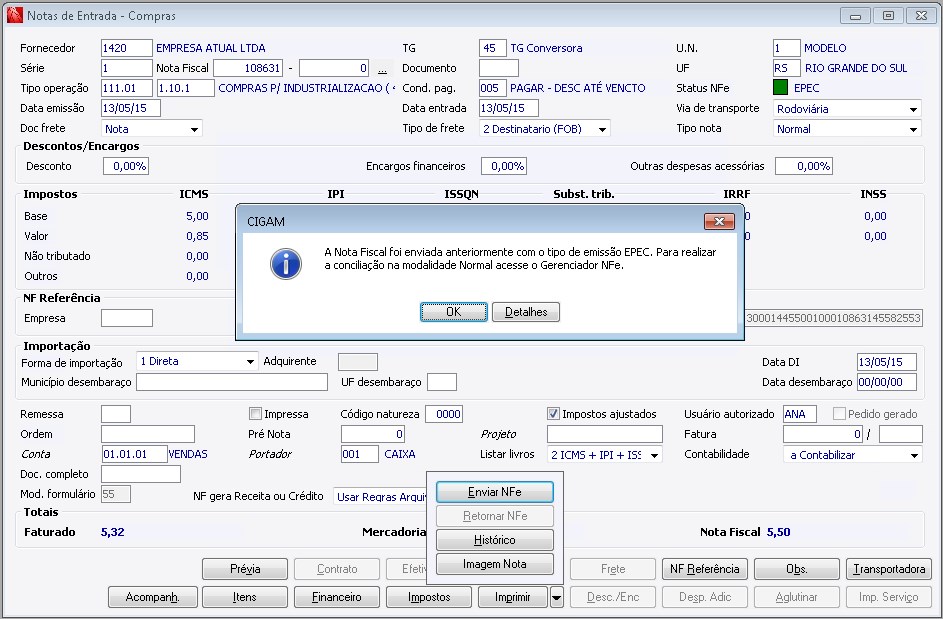The height and width of the screenshot is (619, 943).
Task: Click the Conta field 01.01.01
Action: pyautogui.click(x=134, y=454)
